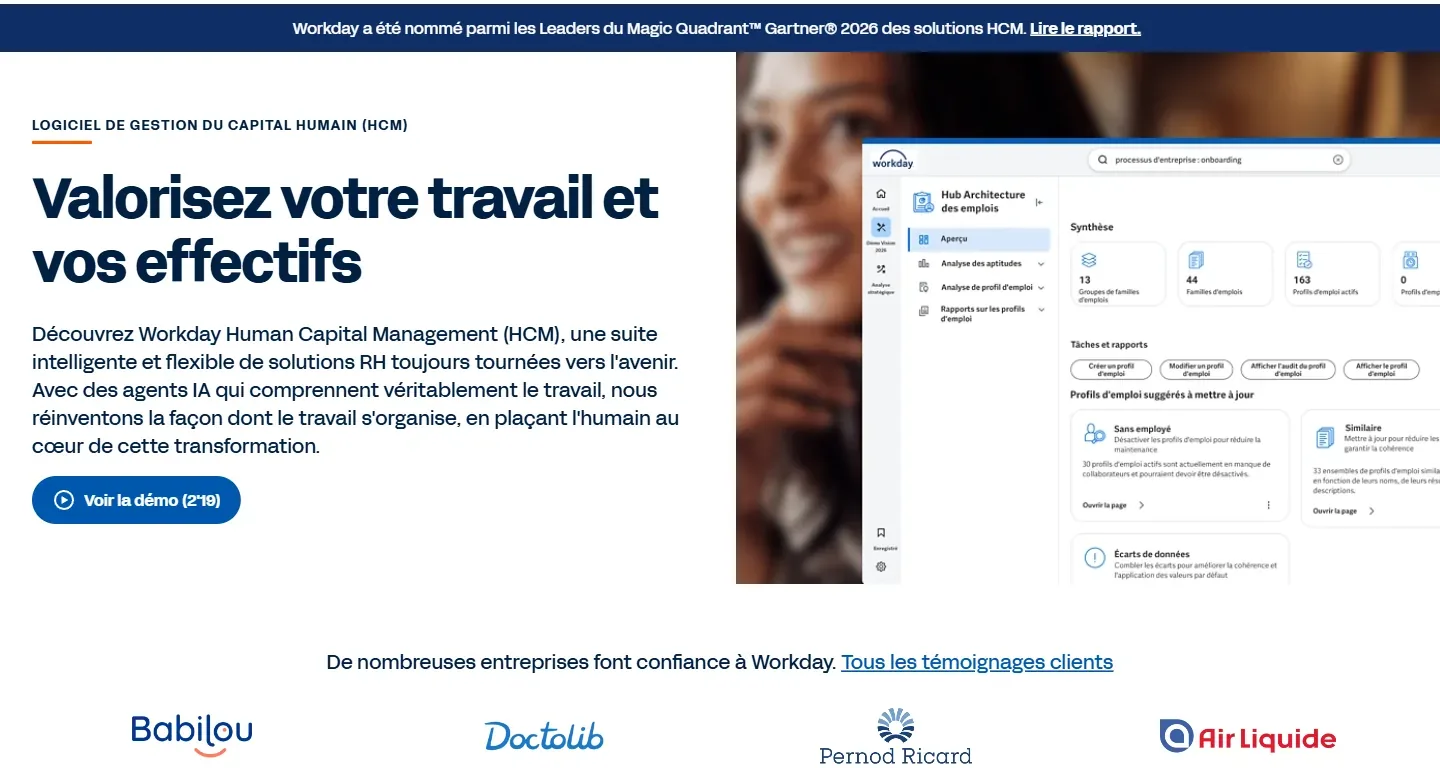Click the Pernod Ricard logo
The height and width of the screenshot is (768, 1440).
[x=895, y=738]
